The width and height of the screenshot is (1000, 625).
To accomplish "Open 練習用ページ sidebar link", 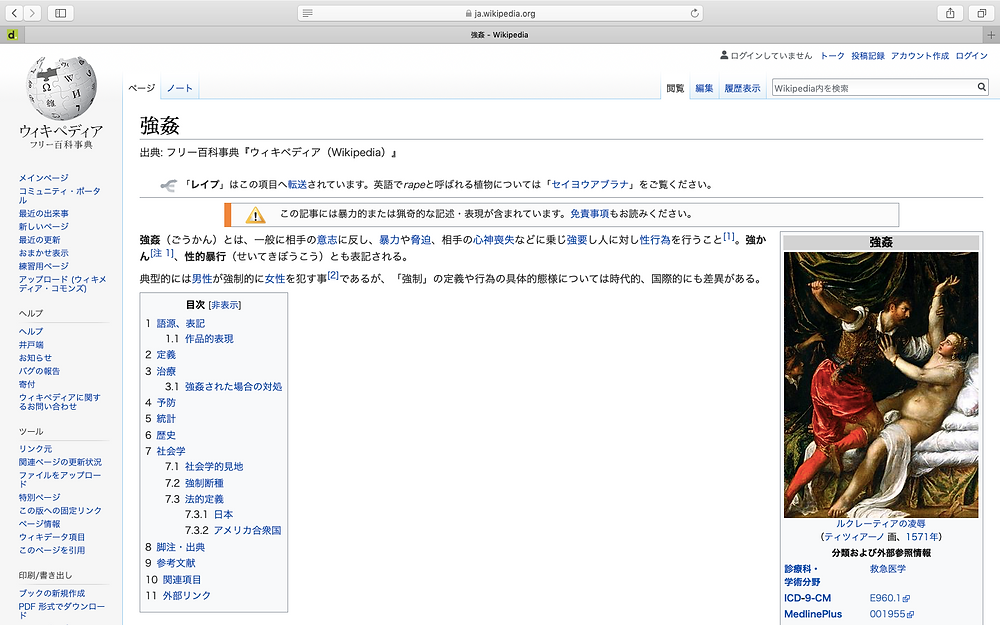I will point(43,266).
